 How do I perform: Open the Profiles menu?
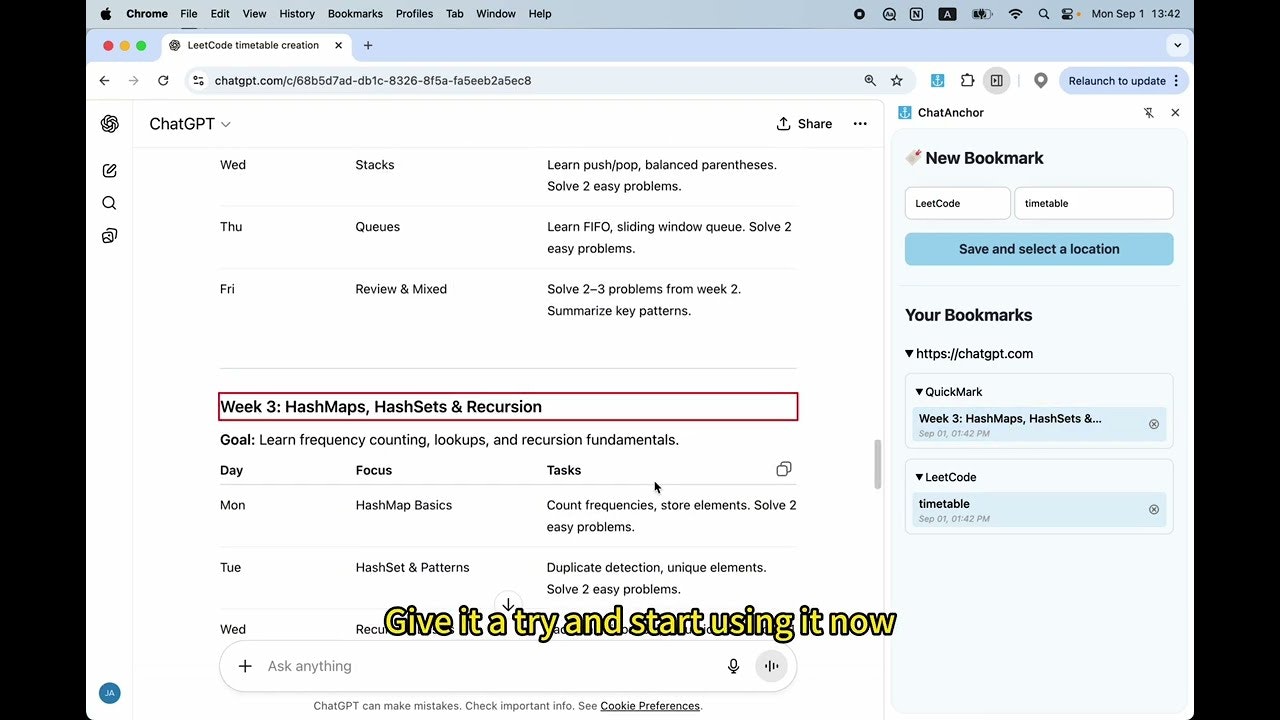click(x=414, y=14)
